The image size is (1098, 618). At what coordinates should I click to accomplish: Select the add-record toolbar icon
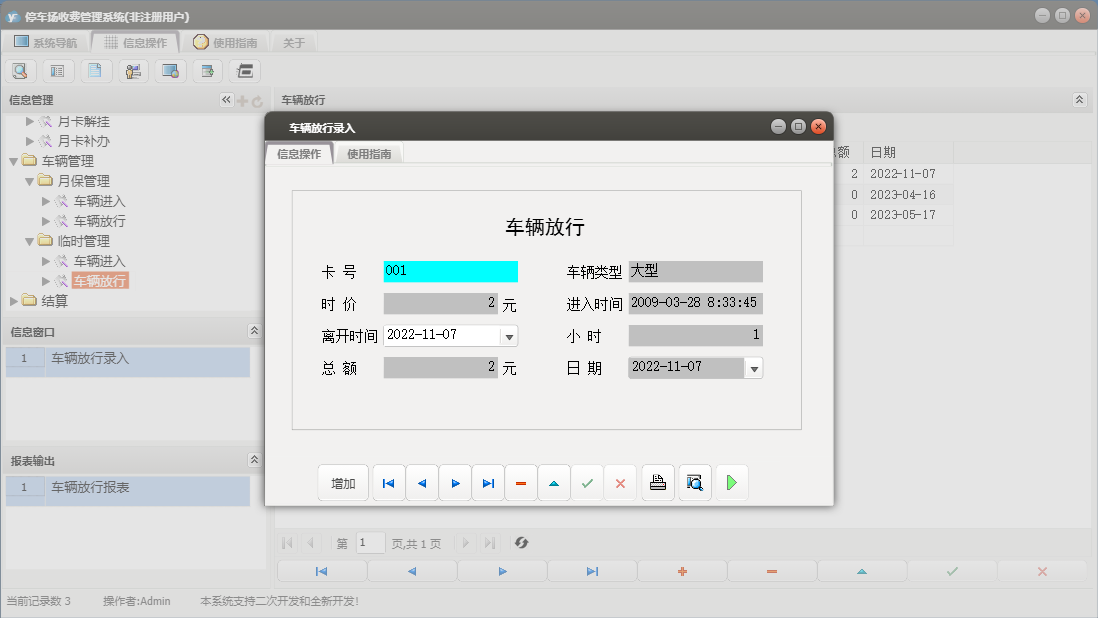[x=207, y=71]
